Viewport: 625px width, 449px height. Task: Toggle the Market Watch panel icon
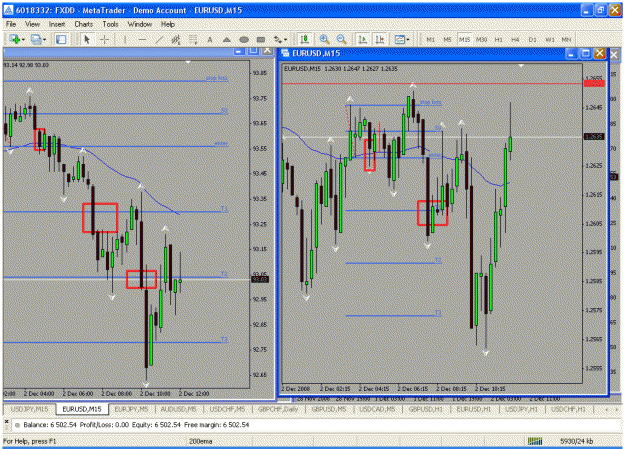61,39
